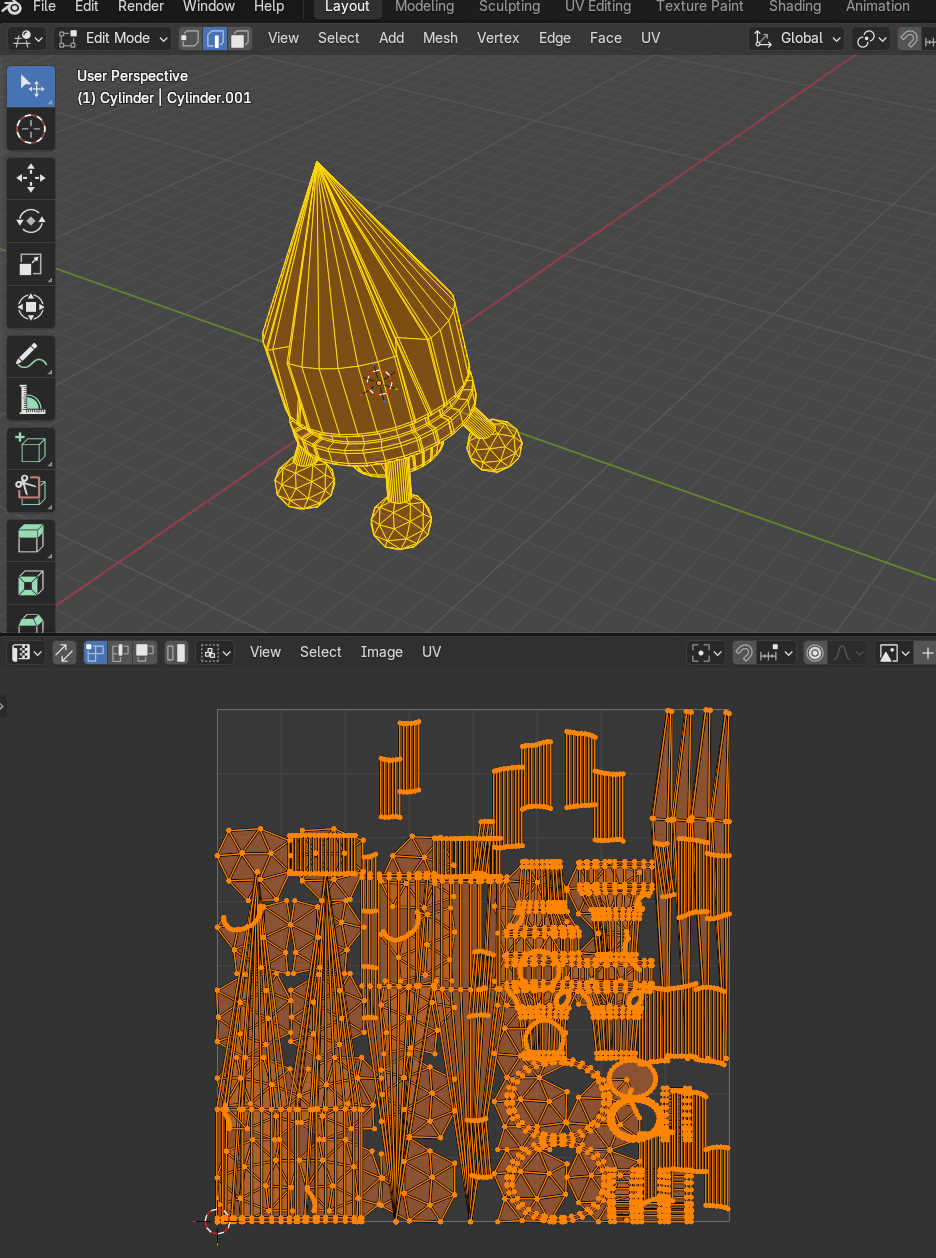936x1258 pixels.
Task: Switch to the UV Editing workspace tab
Action: click(598, 7)
